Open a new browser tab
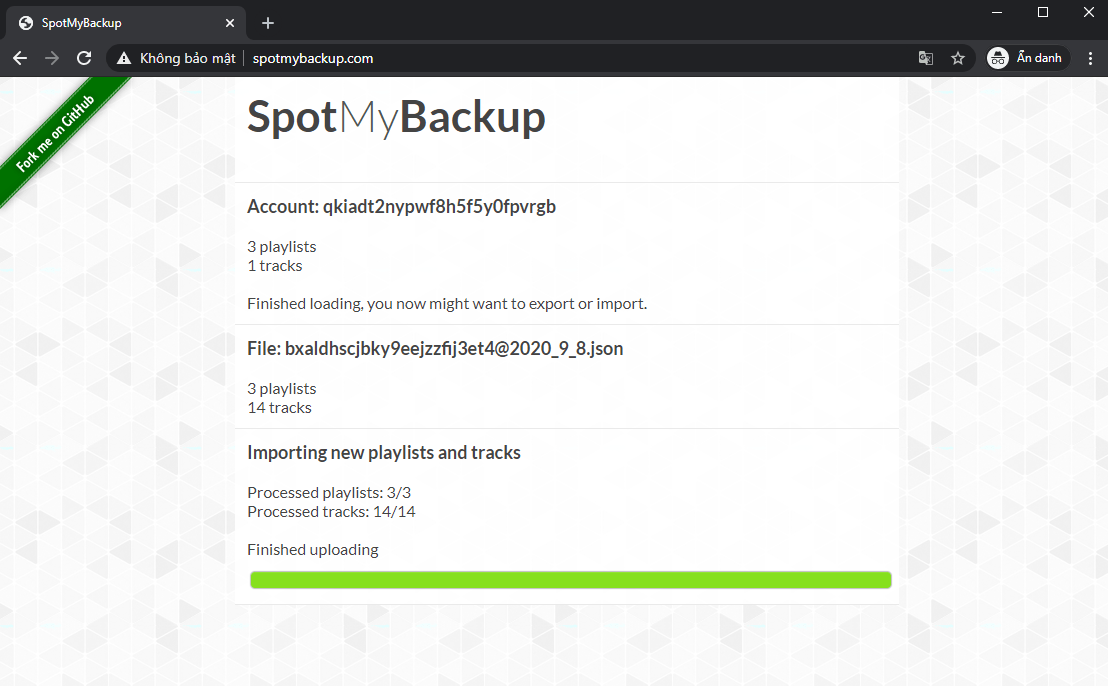 (x=268, y=23)
